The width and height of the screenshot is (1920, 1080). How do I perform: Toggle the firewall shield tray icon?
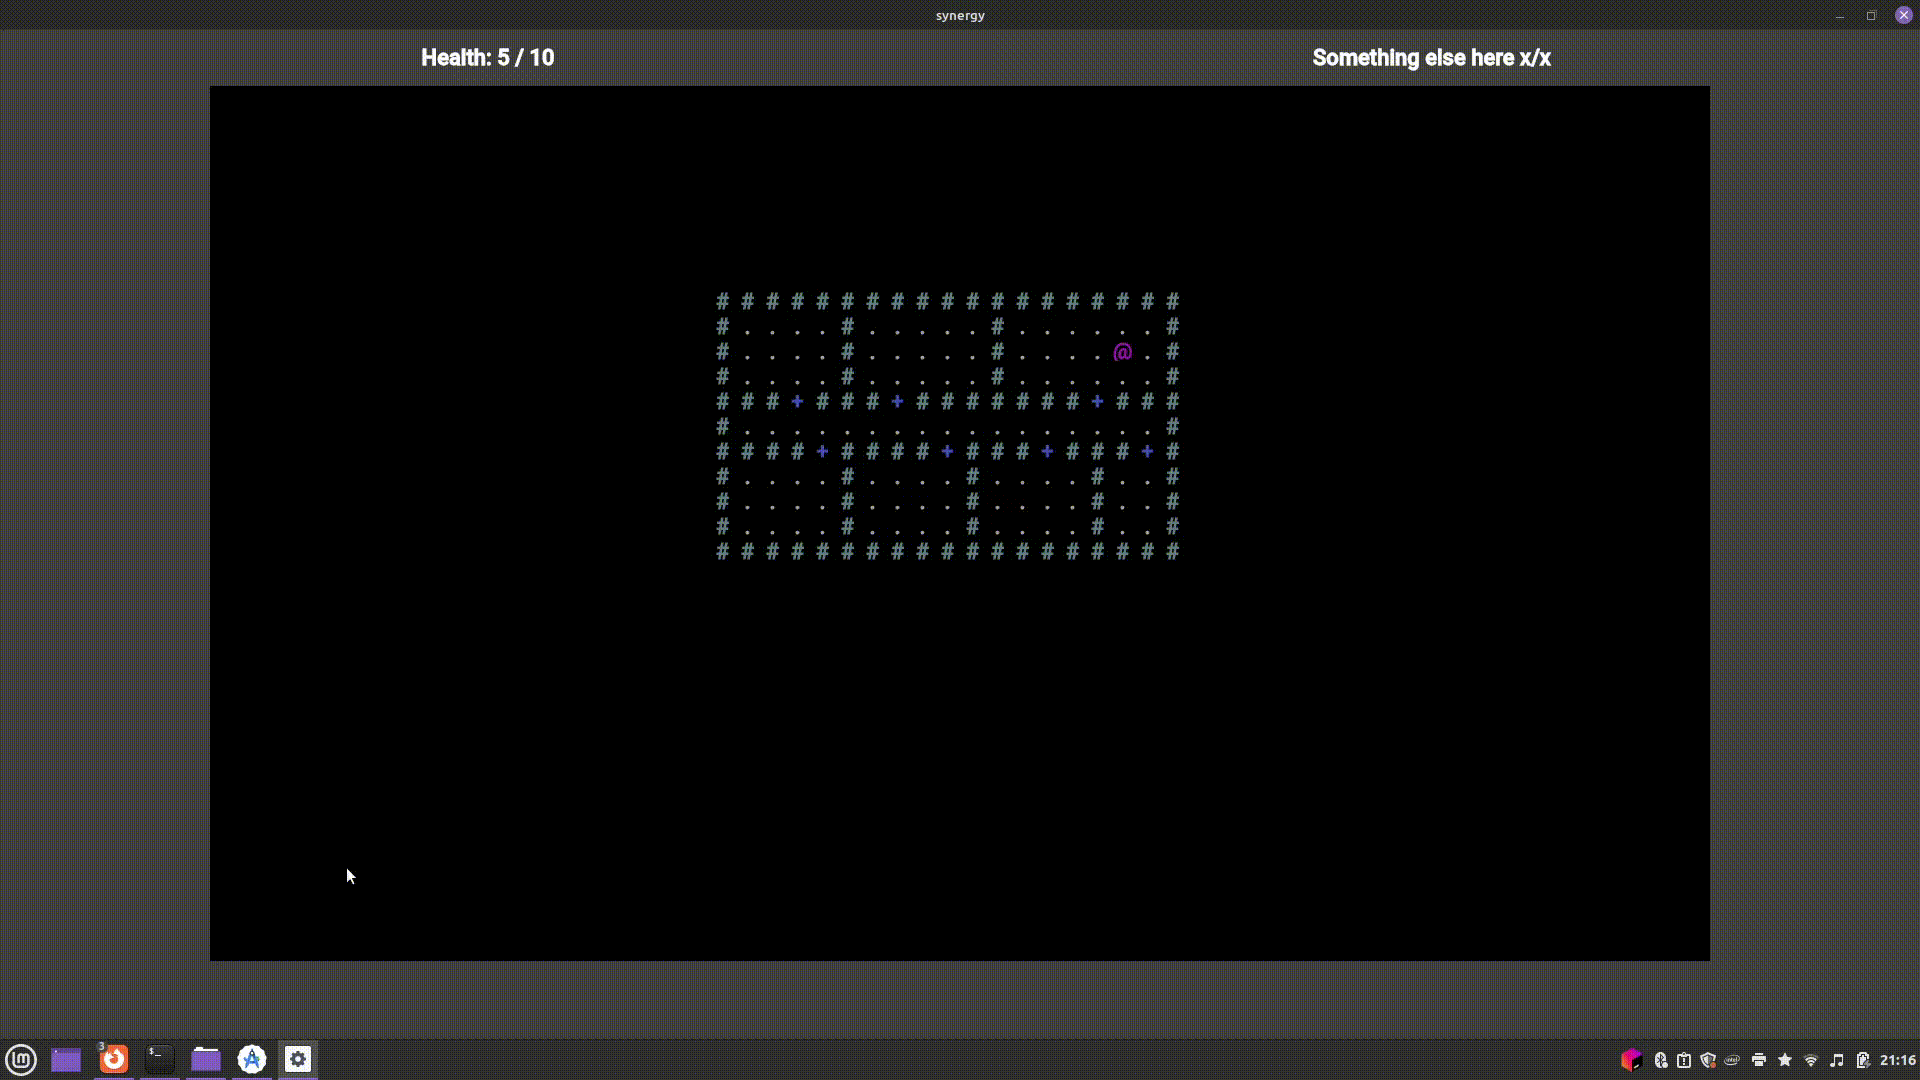coord(1710,1060)
